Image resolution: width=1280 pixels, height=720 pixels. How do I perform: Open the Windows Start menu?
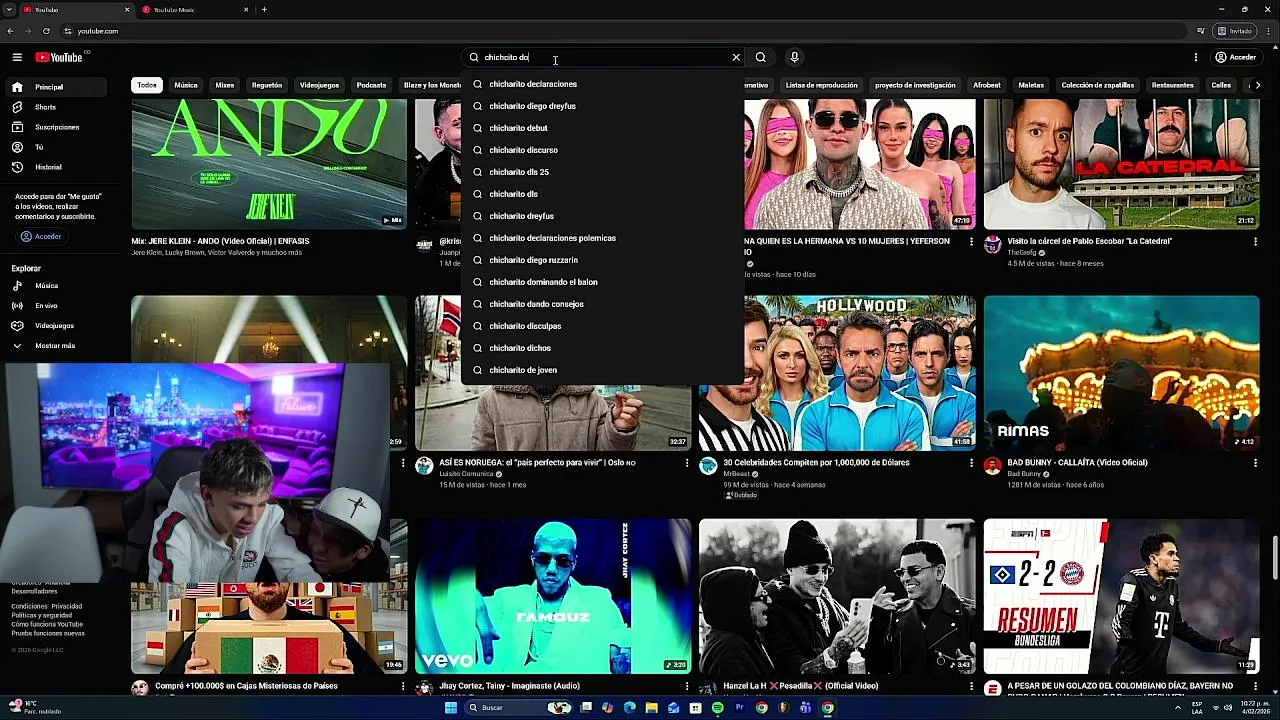451,708
